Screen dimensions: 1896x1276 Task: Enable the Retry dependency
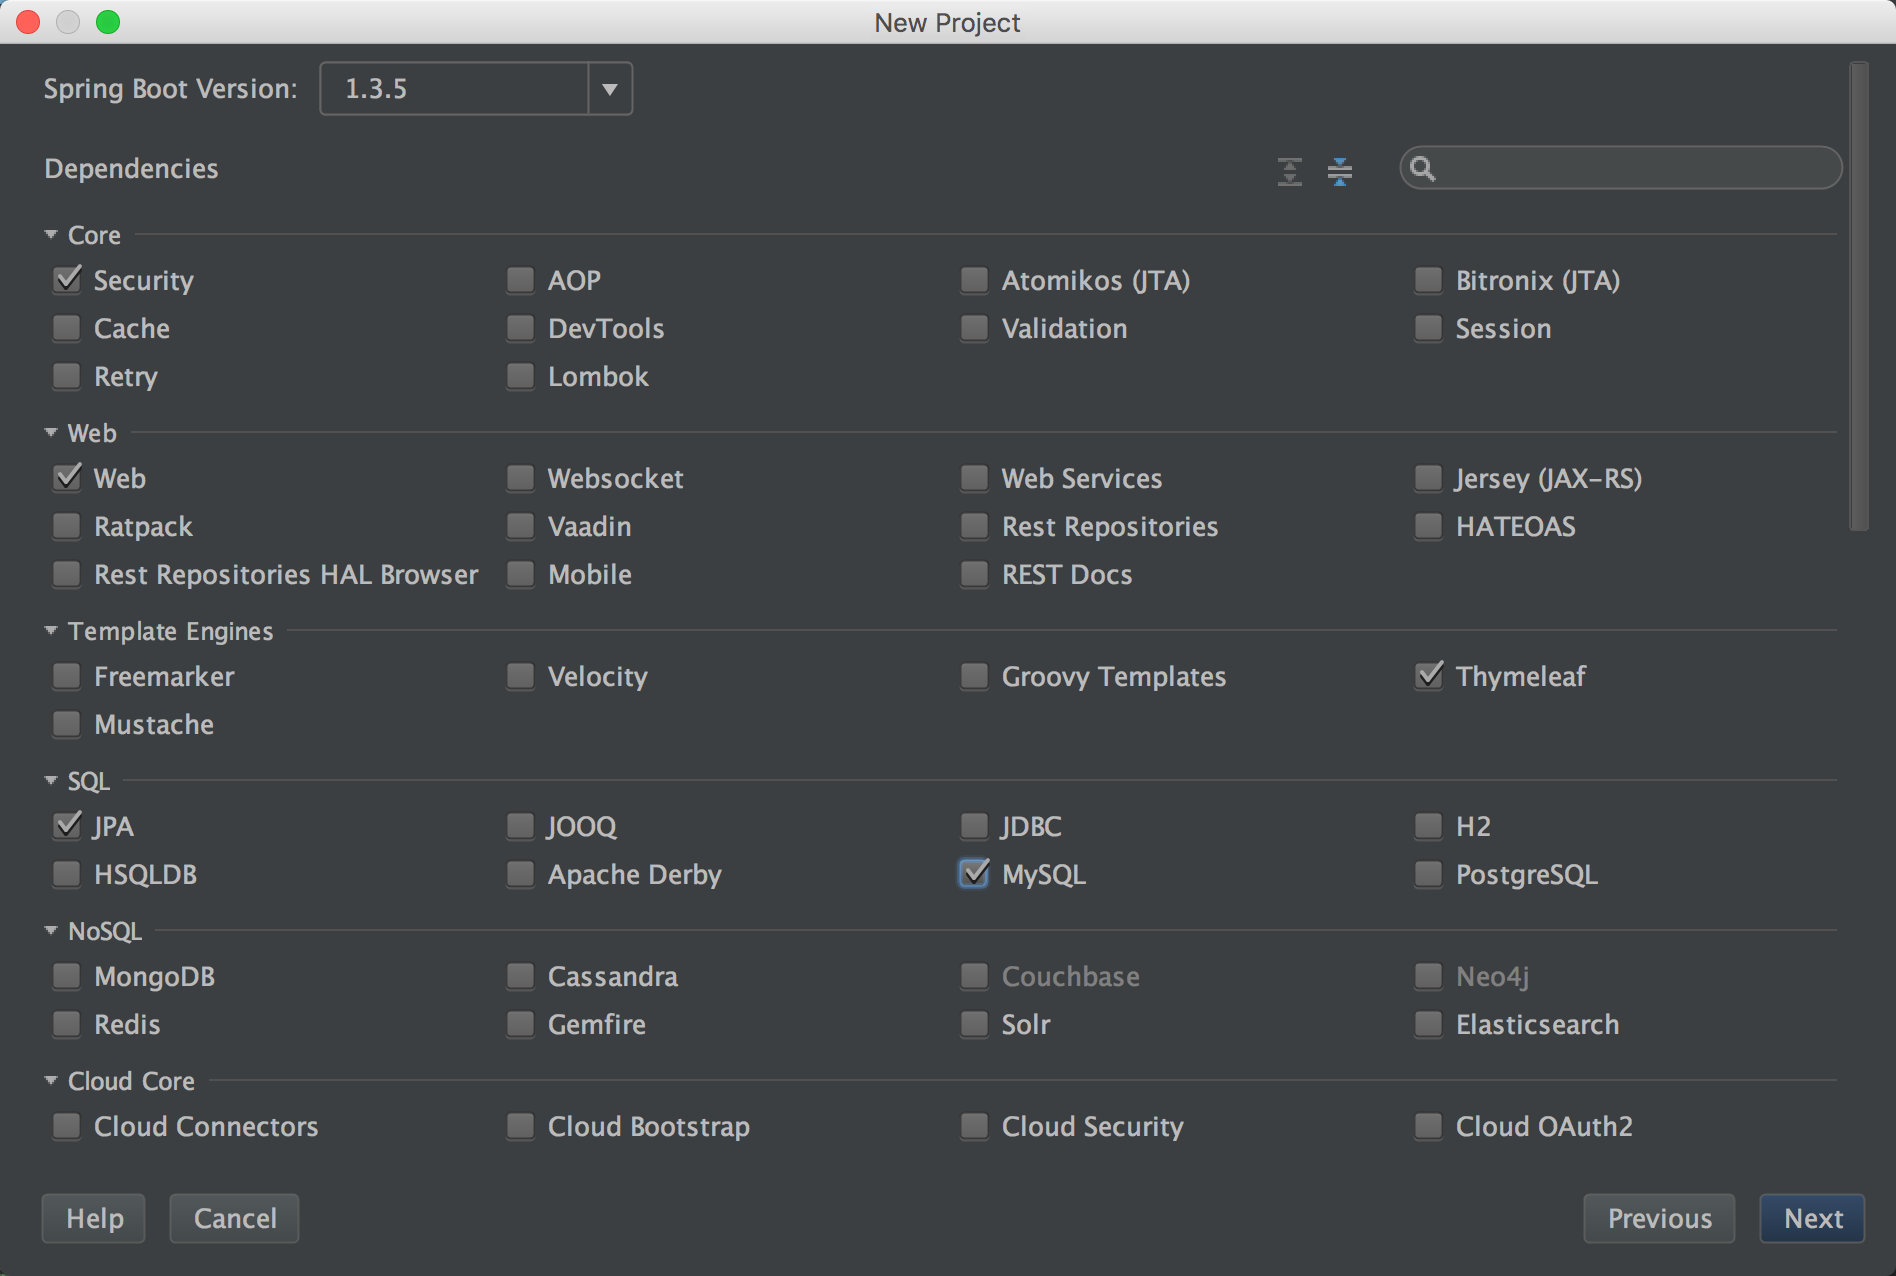[x=67, y=375]
